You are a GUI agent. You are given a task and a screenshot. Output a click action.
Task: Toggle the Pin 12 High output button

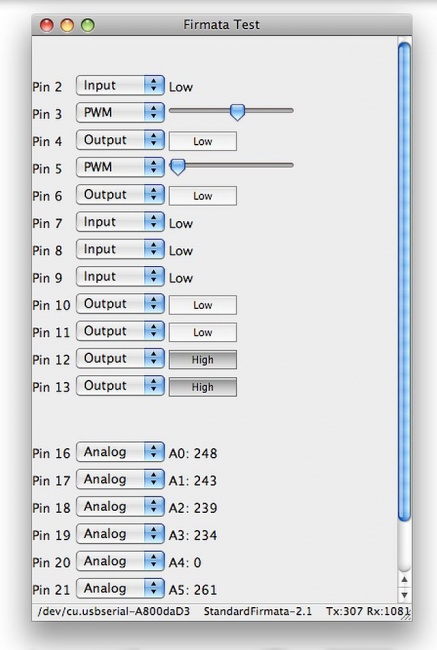[203, 360]
